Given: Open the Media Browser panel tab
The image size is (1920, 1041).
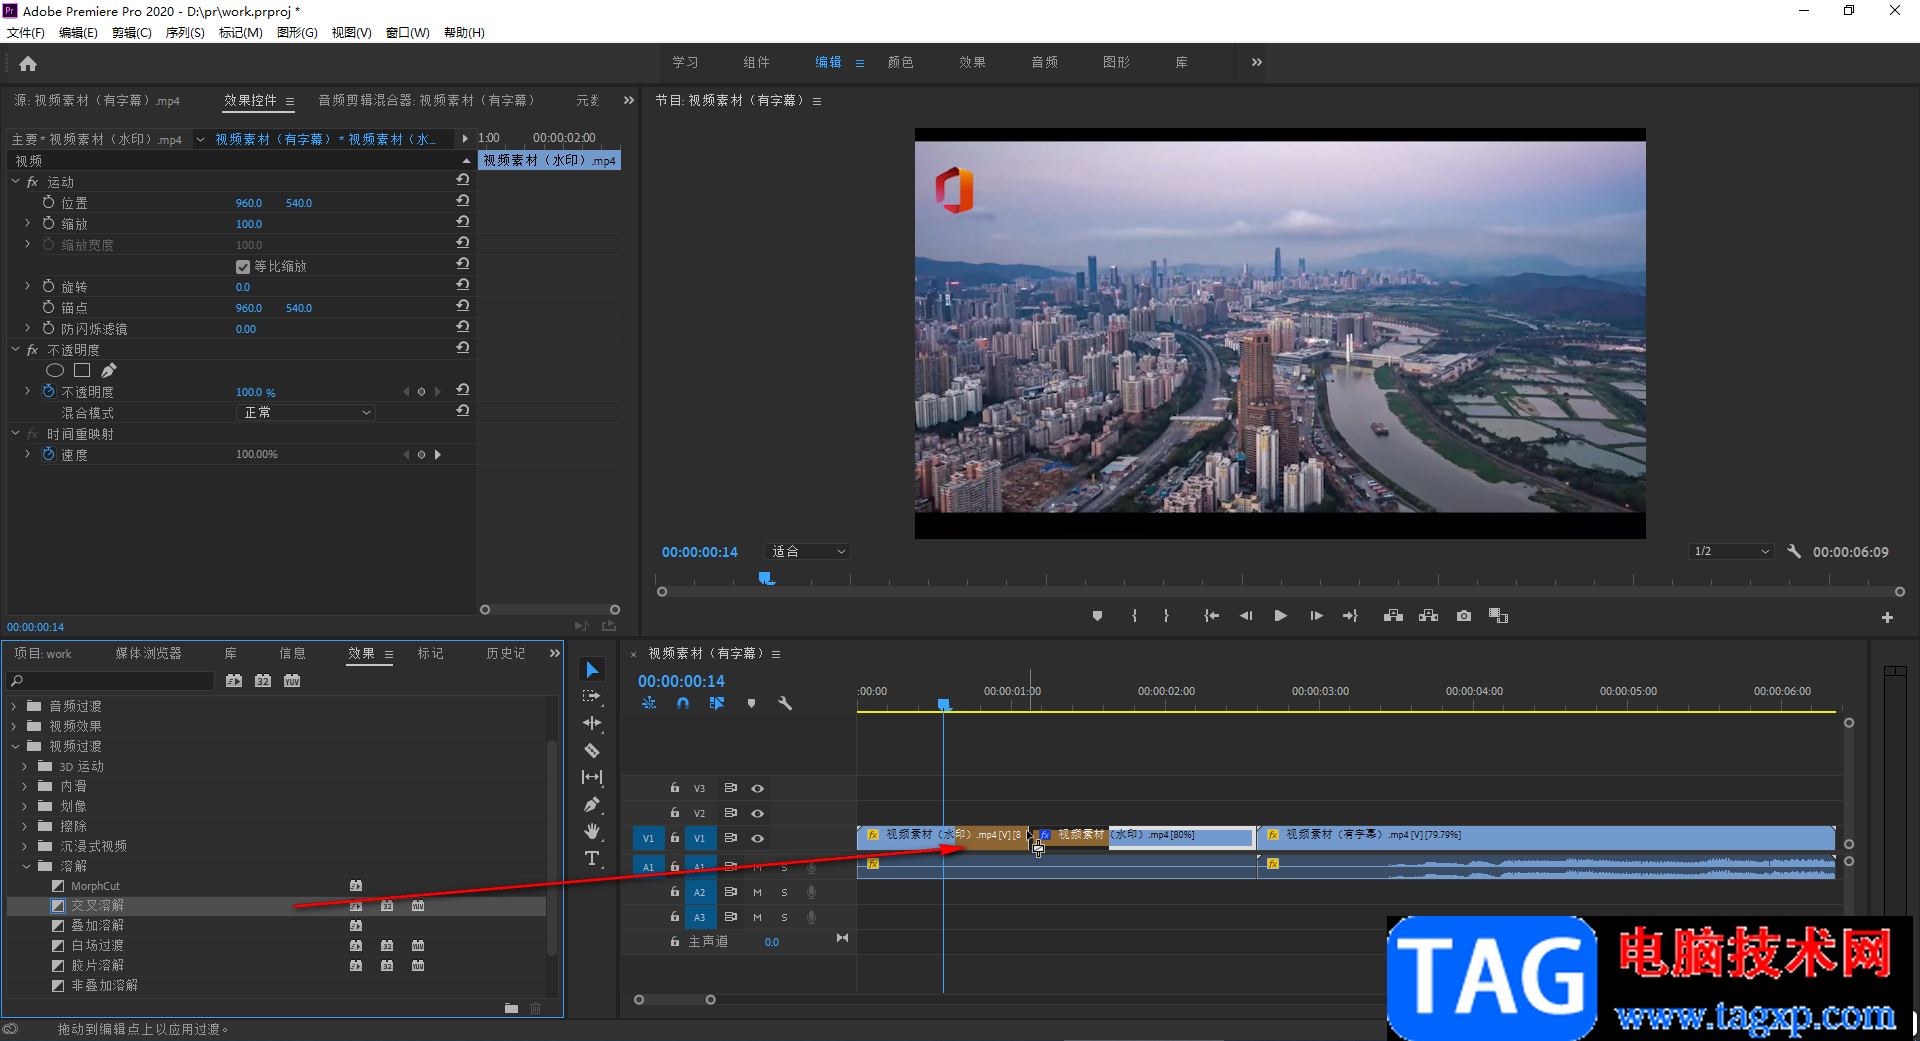Looking at the screenshot, I should point(148,653).
